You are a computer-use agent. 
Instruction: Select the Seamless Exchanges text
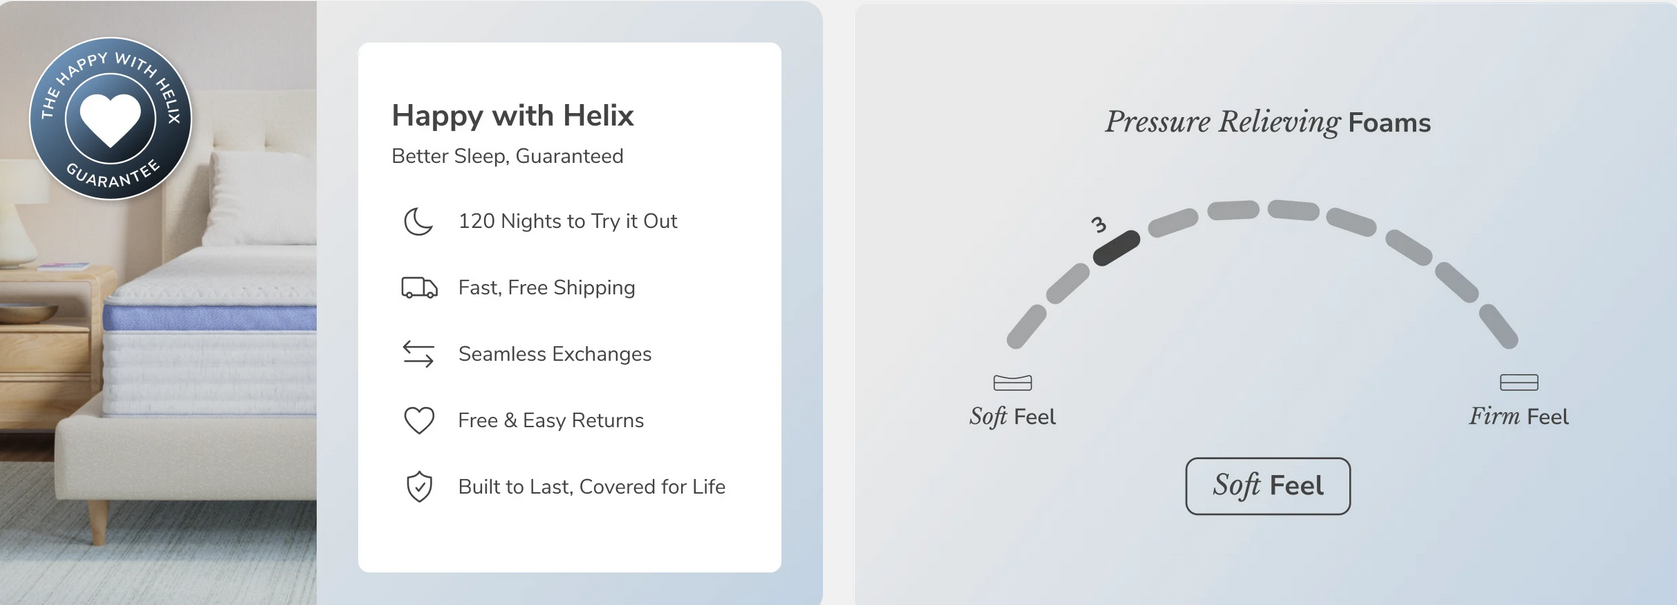pos(554,354)
